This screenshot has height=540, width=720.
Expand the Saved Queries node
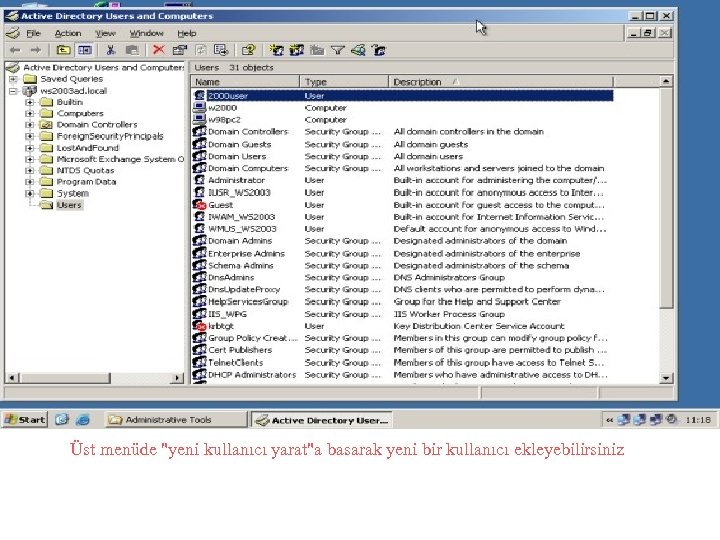[x=13, y=79]
